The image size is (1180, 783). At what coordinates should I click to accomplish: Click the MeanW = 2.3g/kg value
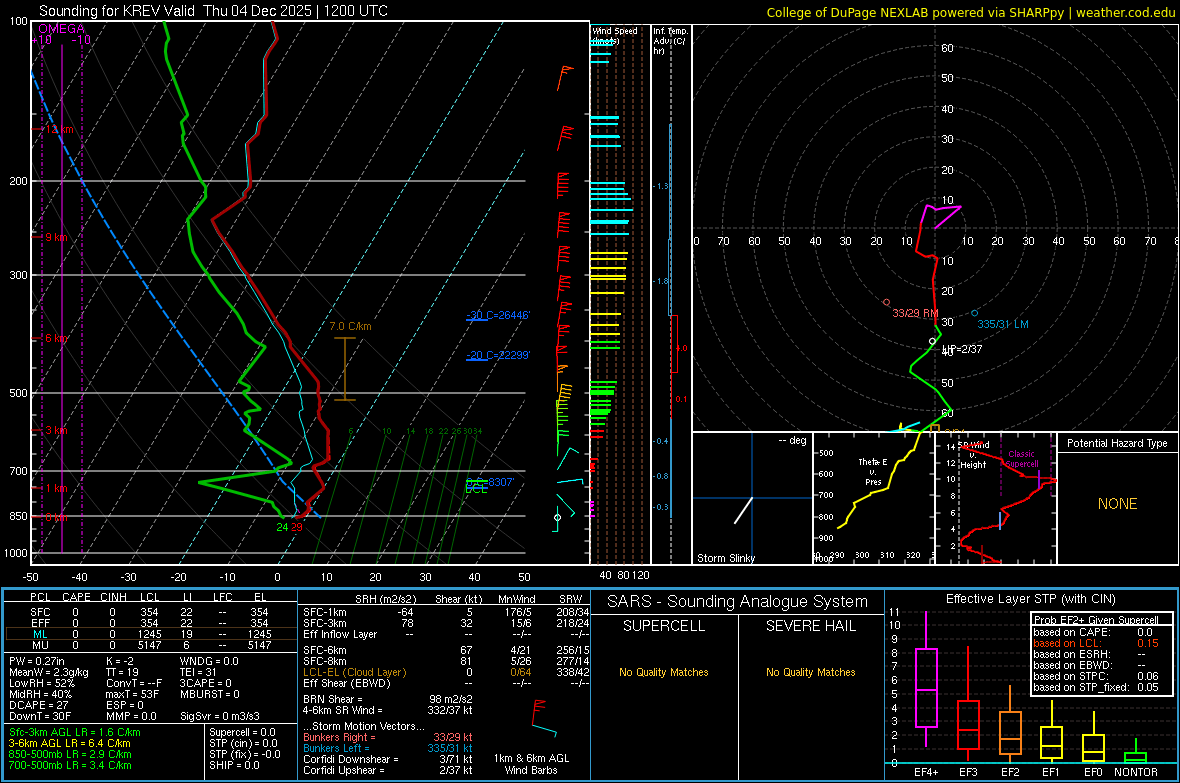49,672
